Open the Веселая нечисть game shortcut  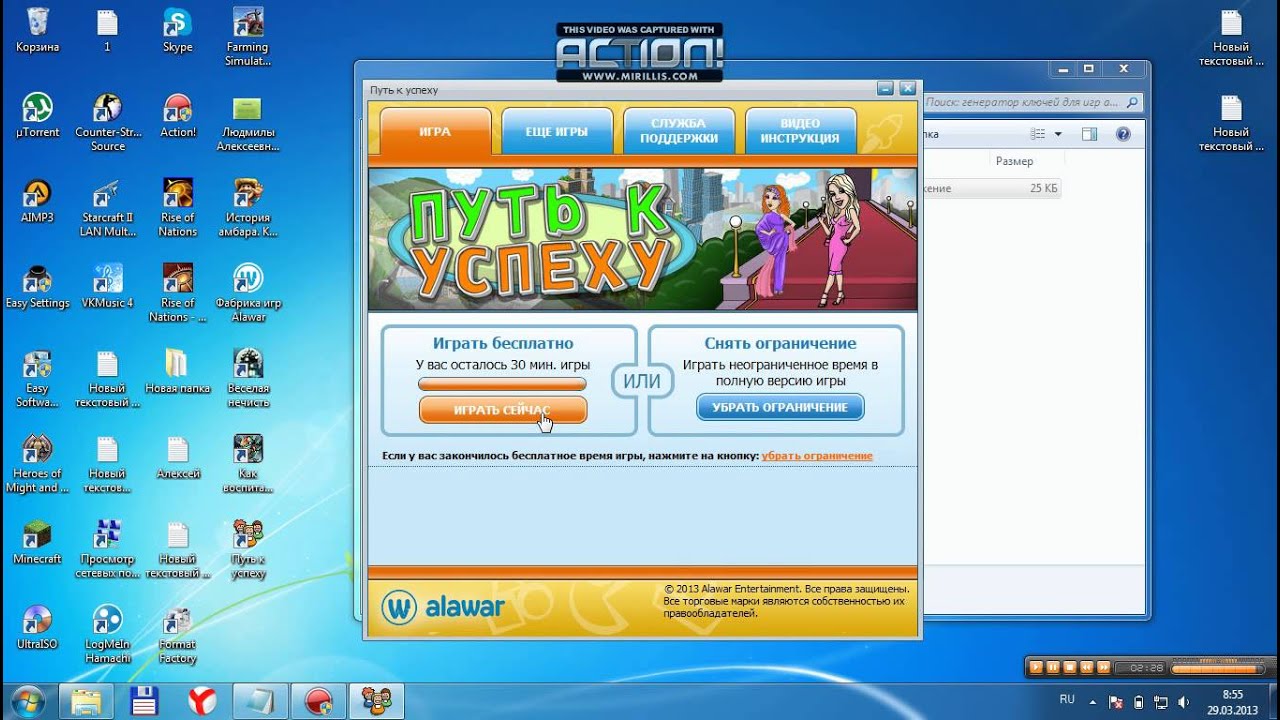click(x=248, y=378)
